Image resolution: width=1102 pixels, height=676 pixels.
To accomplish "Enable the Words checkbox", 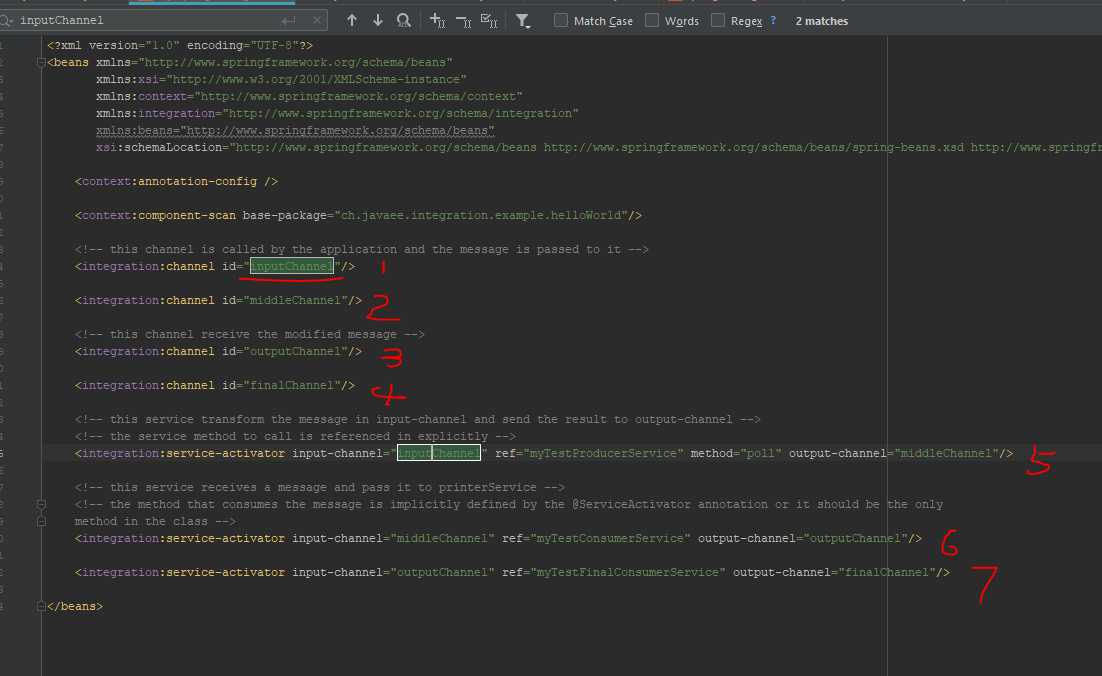I will point(652,20).
